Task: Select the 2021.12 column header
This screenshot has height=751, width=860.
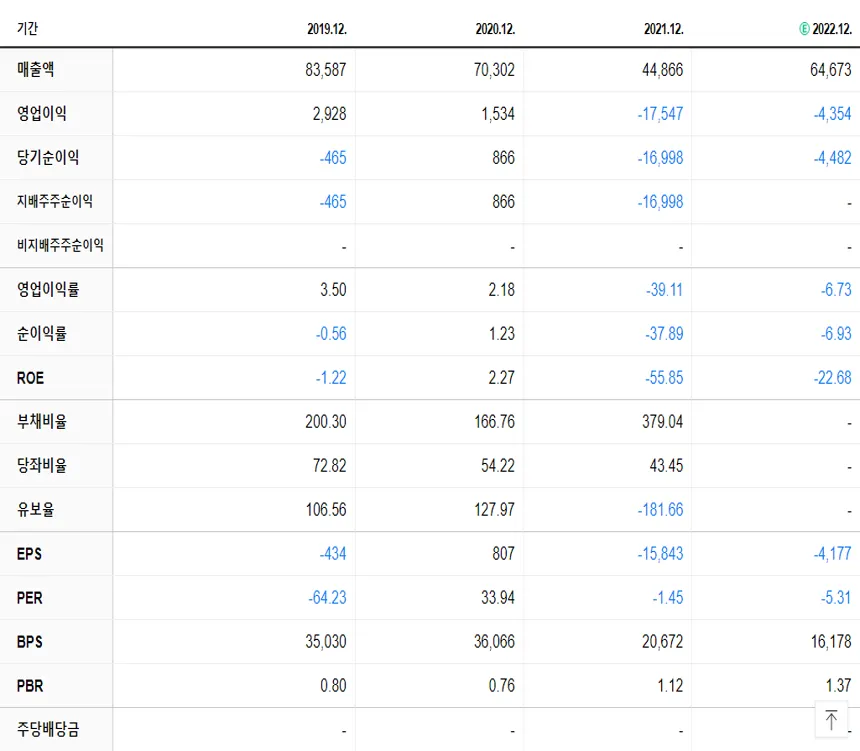Action: (661, 29)
